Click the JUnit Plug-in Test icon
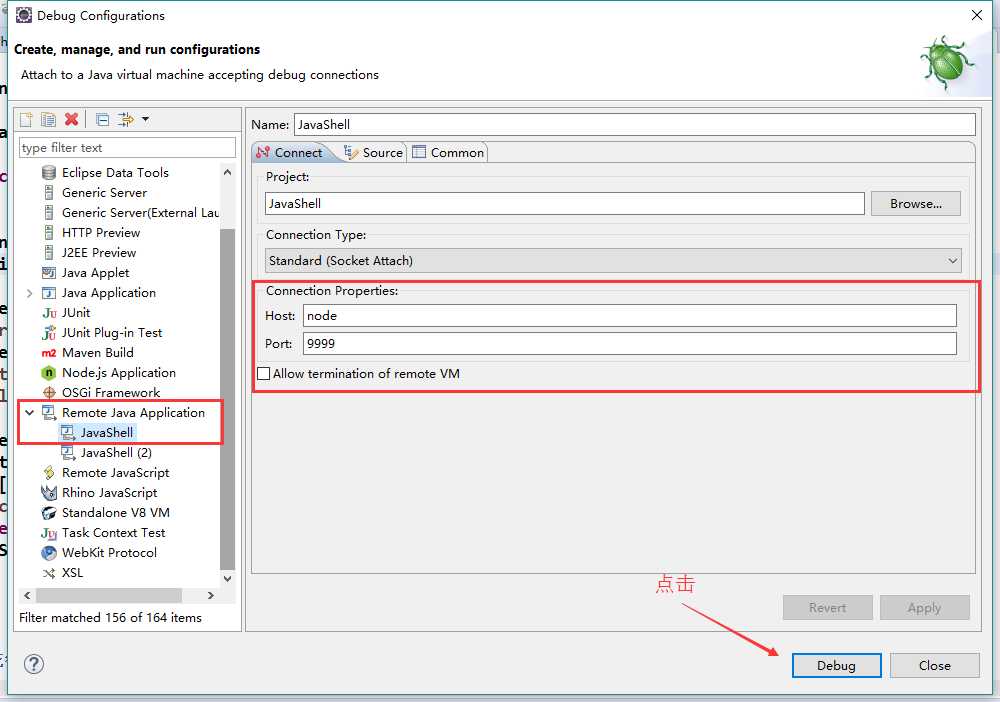The image size is (1000, 702). (49, 333)
